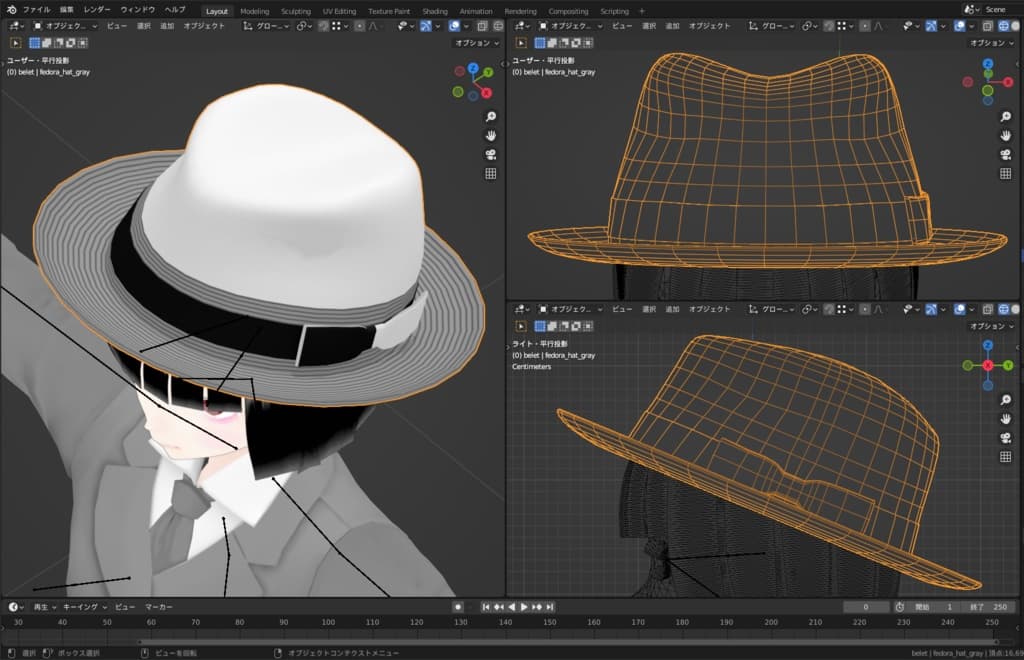
Task: Toggle camera view in the top-right viewport
Action: pyautogui.click(x=1007, y=154)
